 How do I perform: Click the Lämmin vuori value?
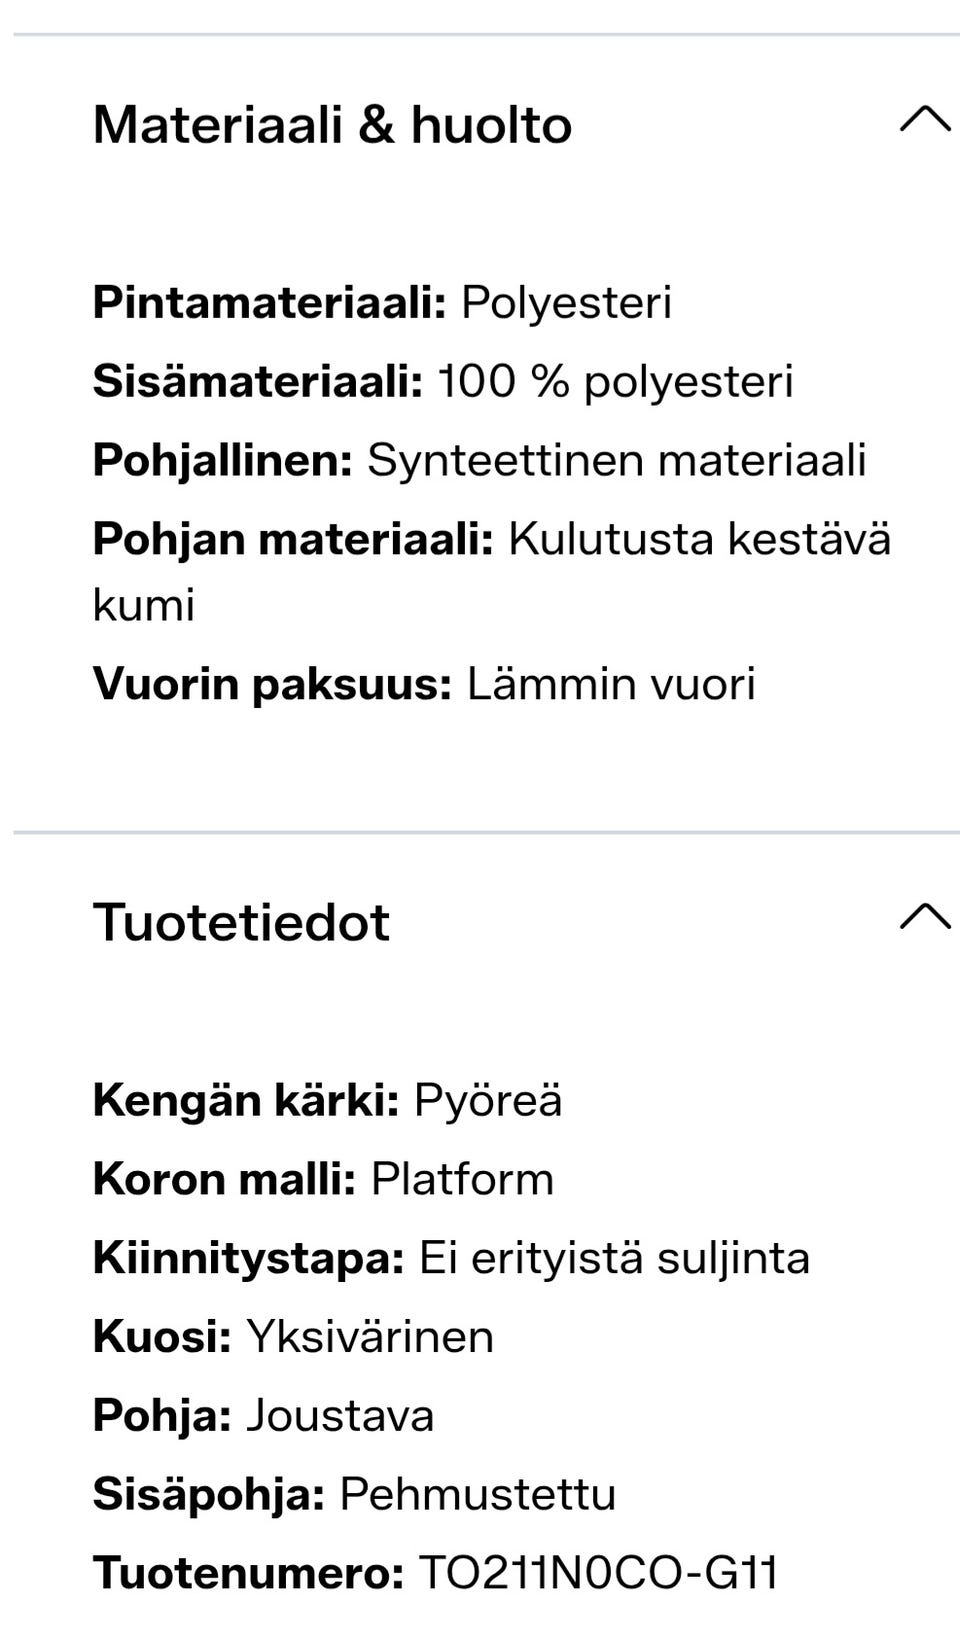tap(612, 683)
